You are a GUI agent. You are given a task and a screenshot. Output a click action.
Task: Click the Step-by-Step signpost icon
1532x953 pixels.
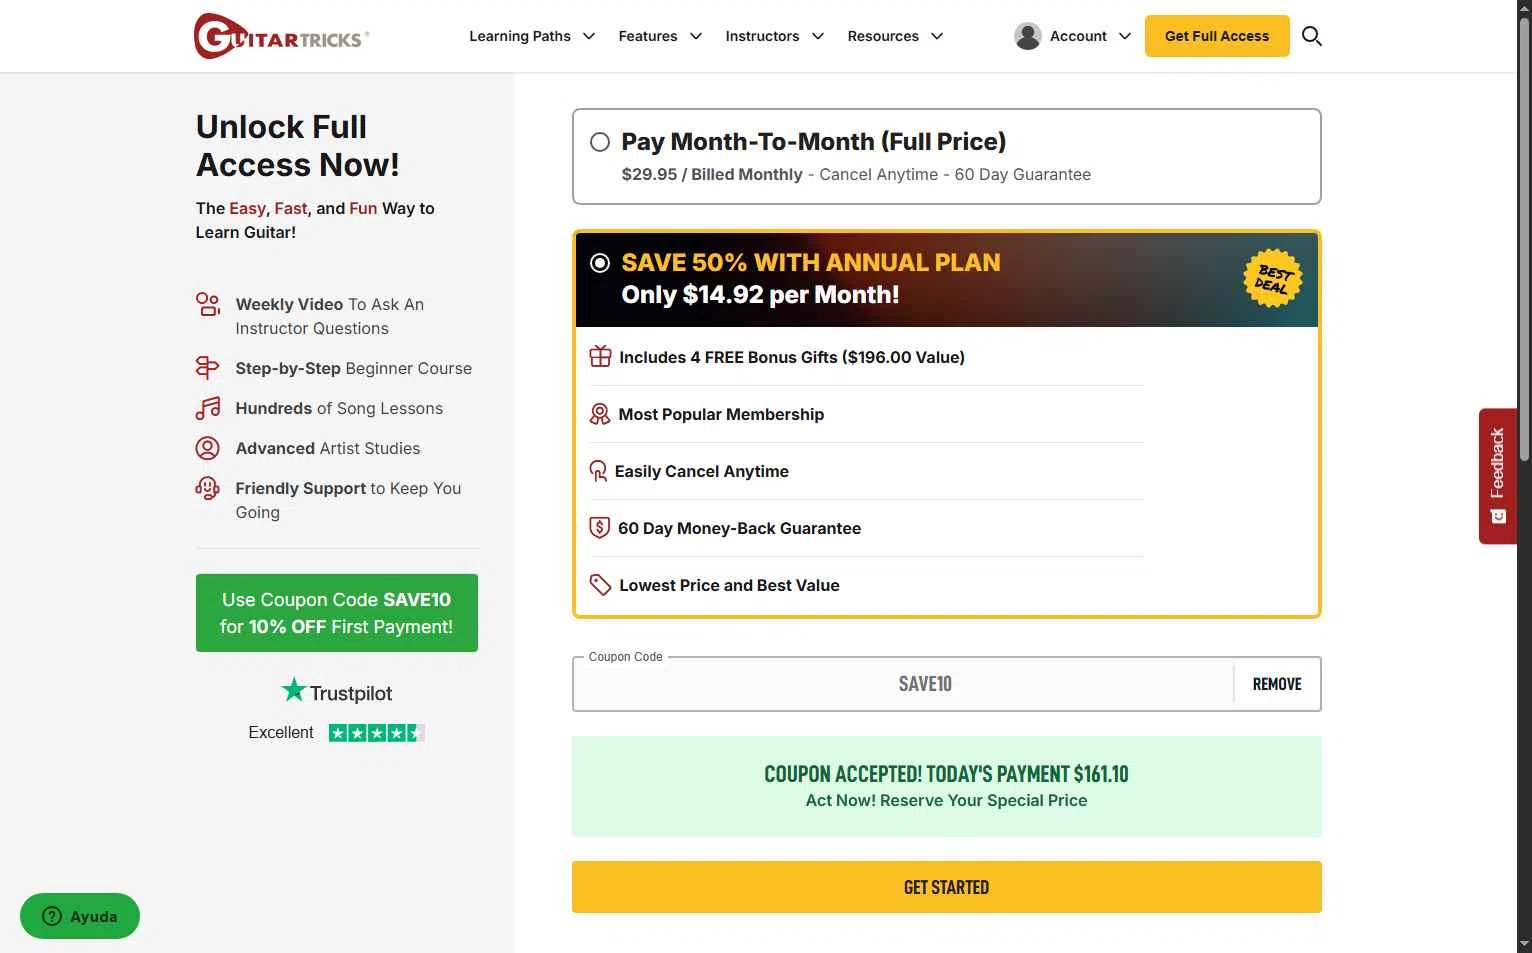point(207,368)
